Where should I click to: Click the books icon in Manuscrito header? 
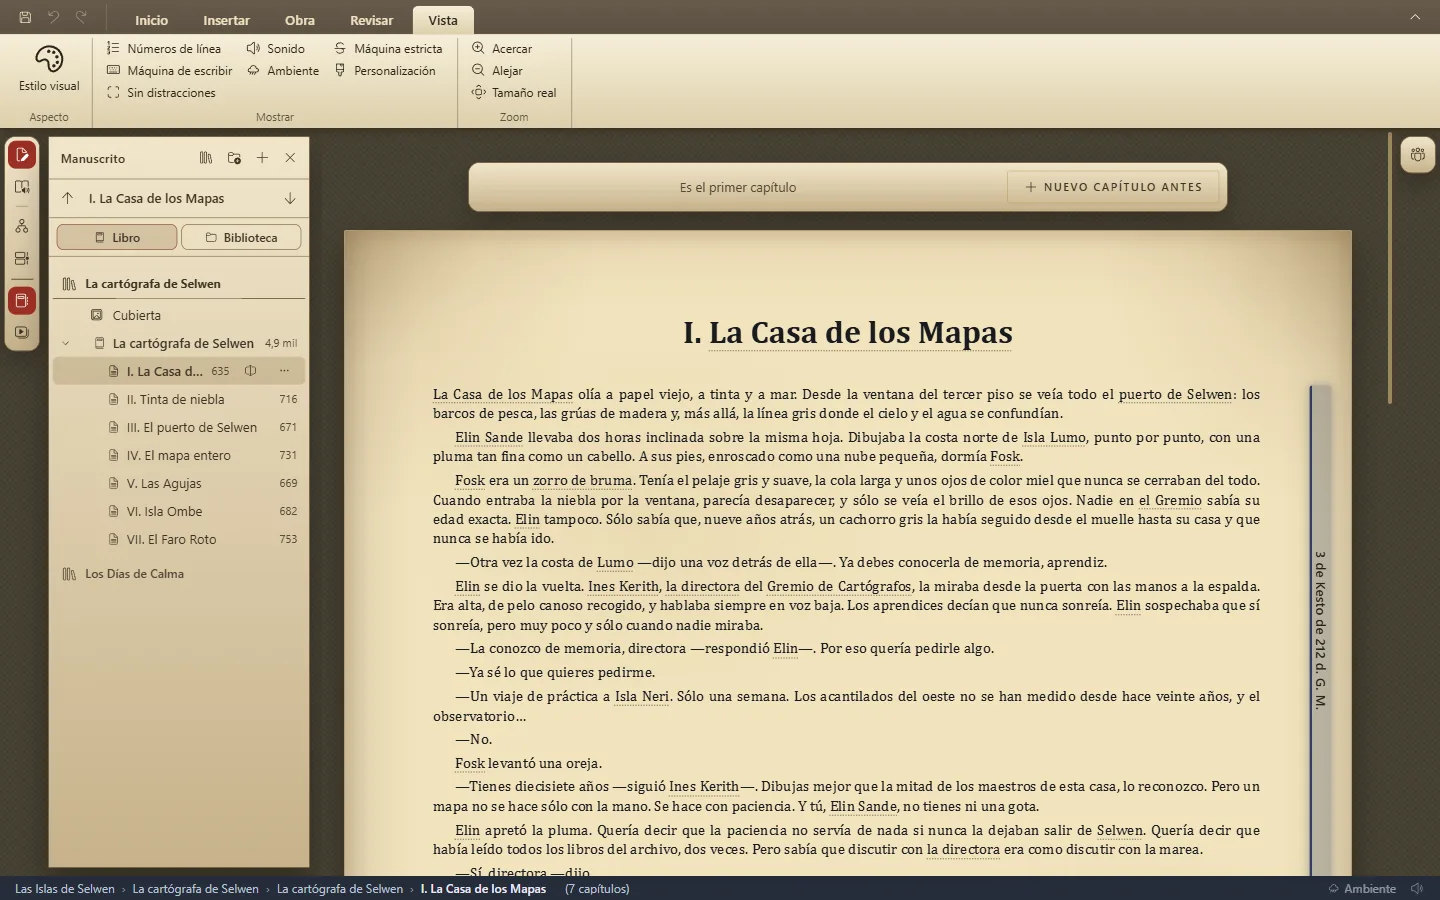coord(206,158)
